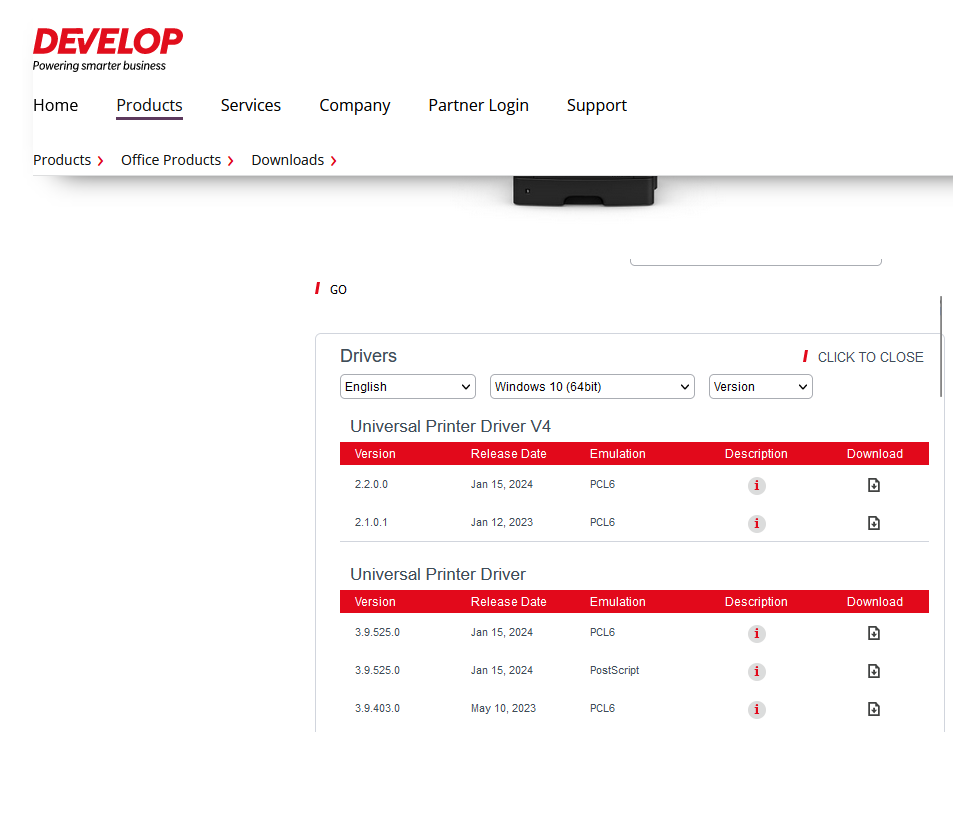View info for 3.9.525.0 PCL6 driver
The image size is (953, 834).
pyautogui.click(x=756, y=633)
